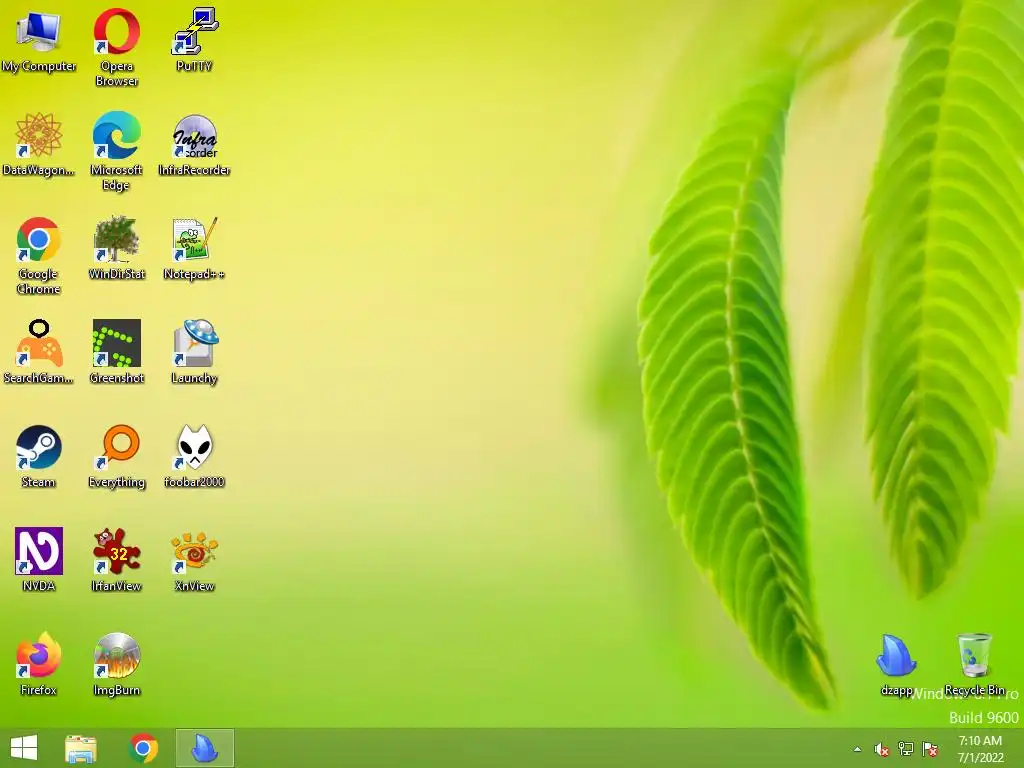Click Chrome icon in the taskbar
The width and height of the screenshot is (1024, 768).
(143, 748)
